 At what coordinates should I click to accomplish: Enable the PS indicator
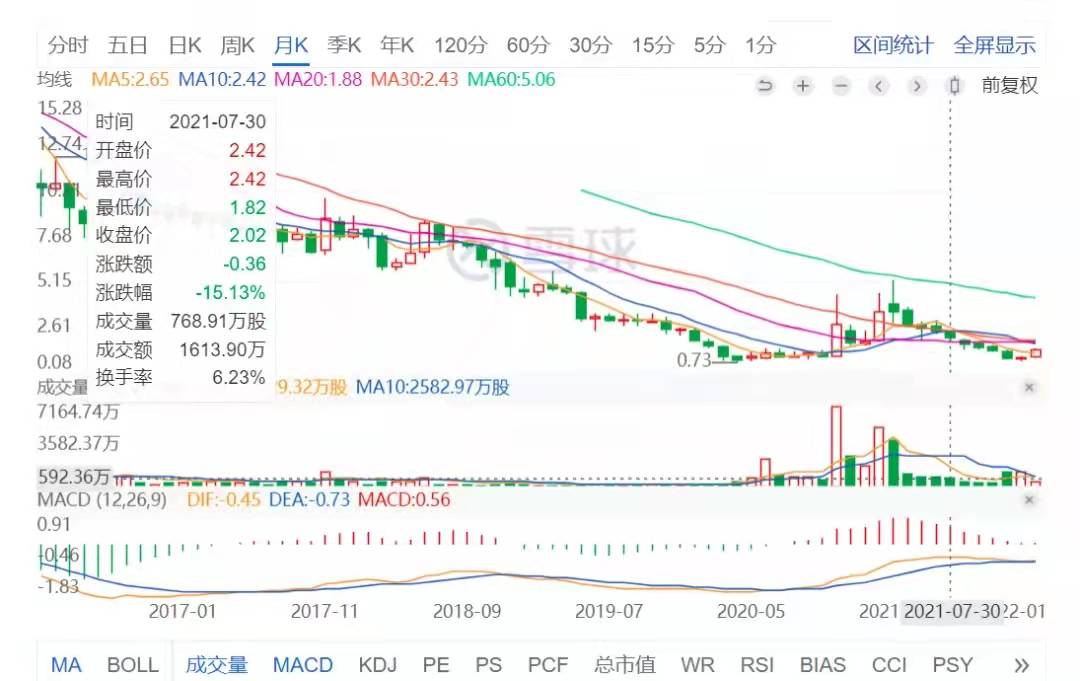(x=488, y=665)
